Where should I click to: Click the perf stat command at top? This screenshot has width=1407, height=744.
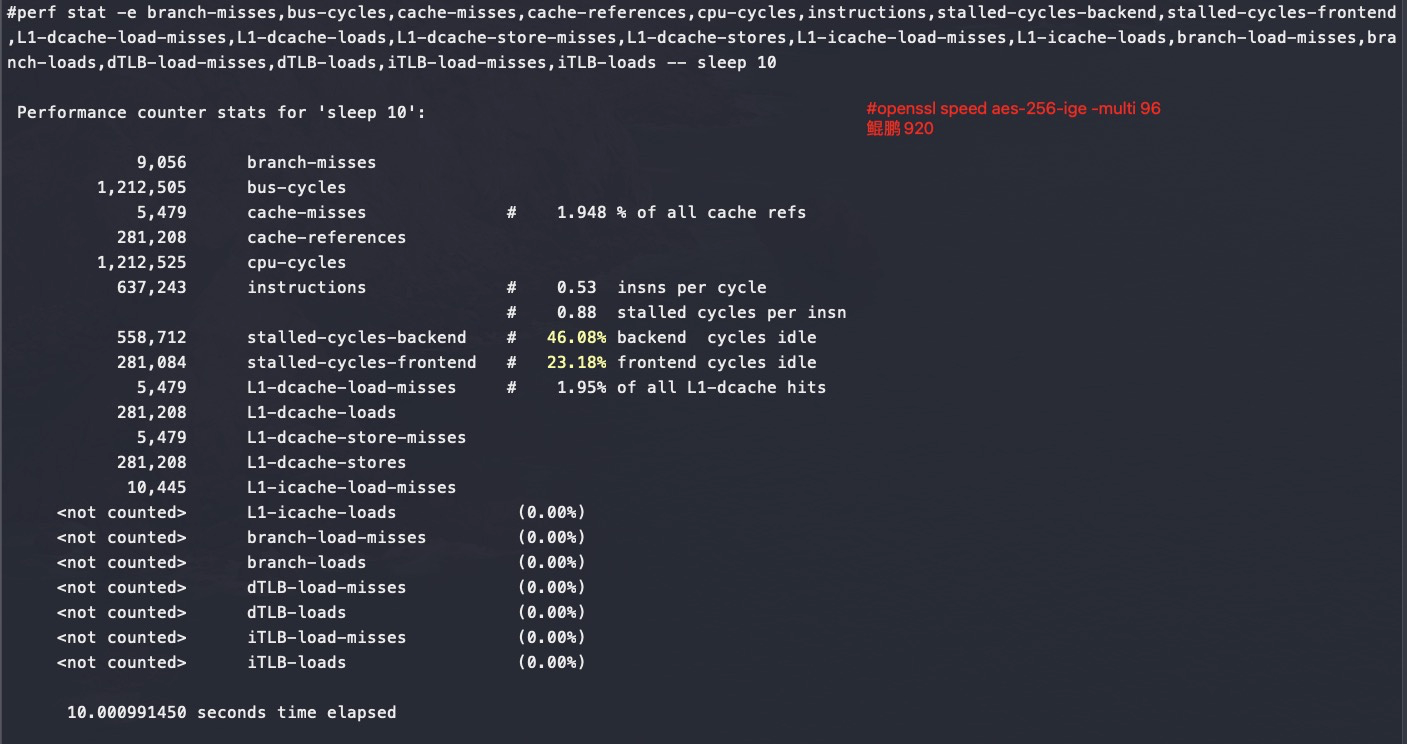[701, 37]
